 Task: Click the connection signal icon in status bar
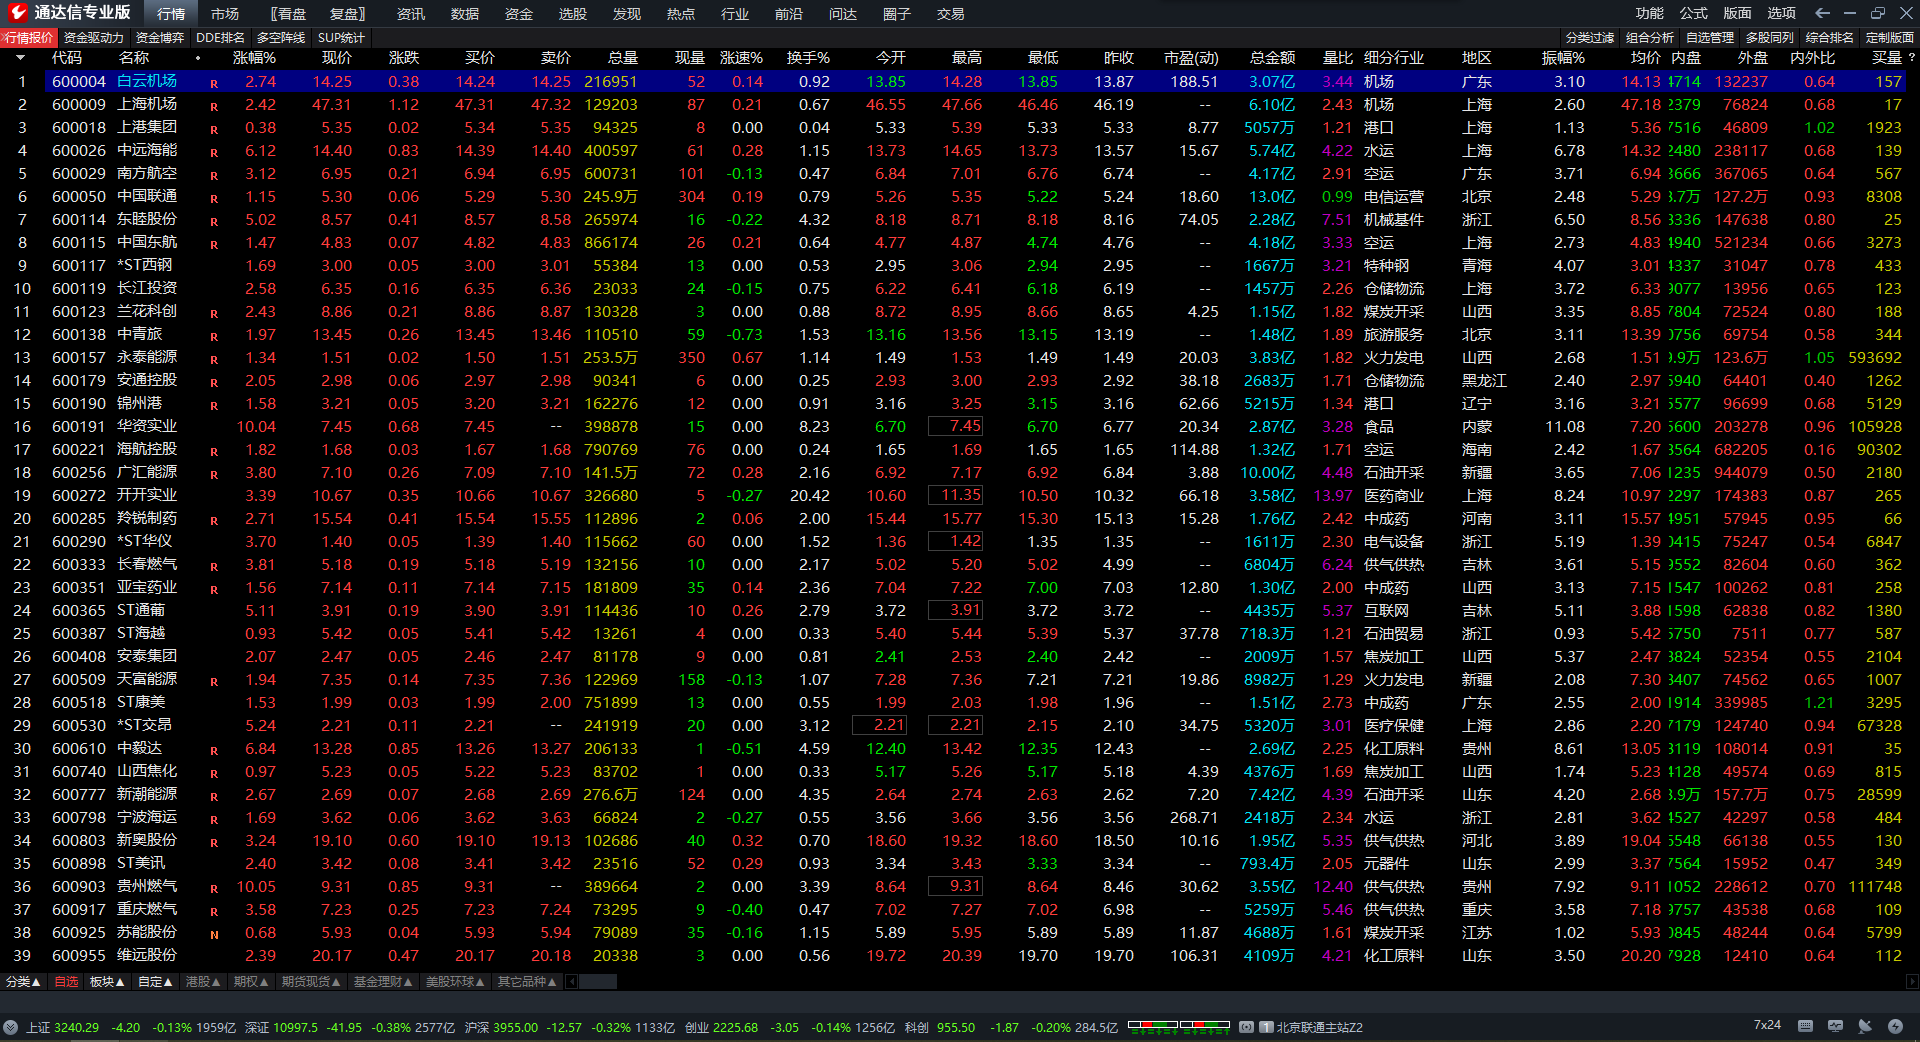click(x=1246, y=1027)
